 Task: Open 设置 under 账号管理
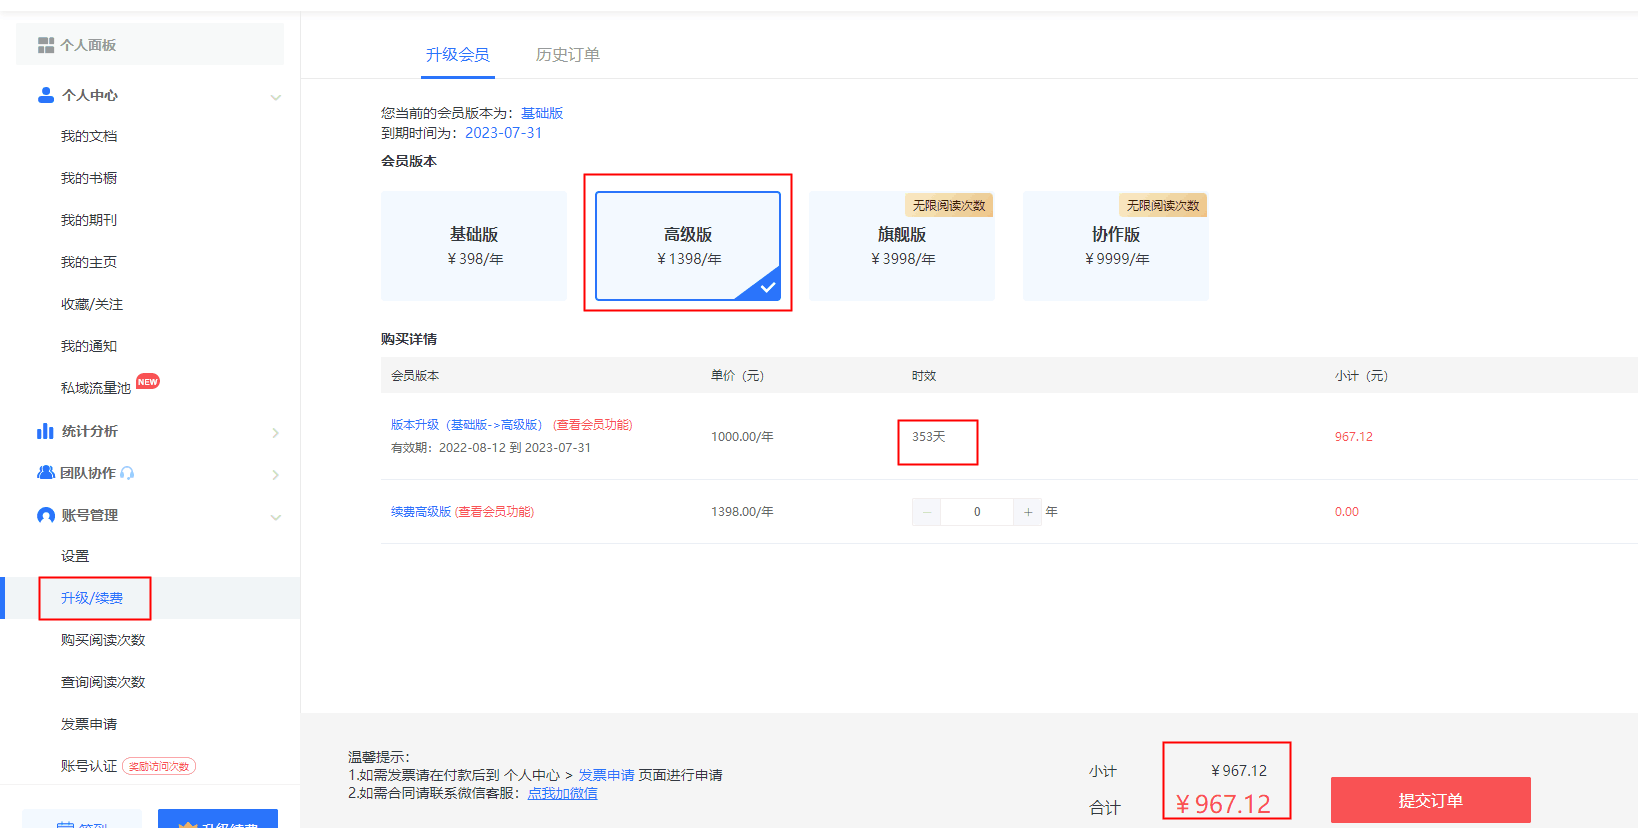75,556
